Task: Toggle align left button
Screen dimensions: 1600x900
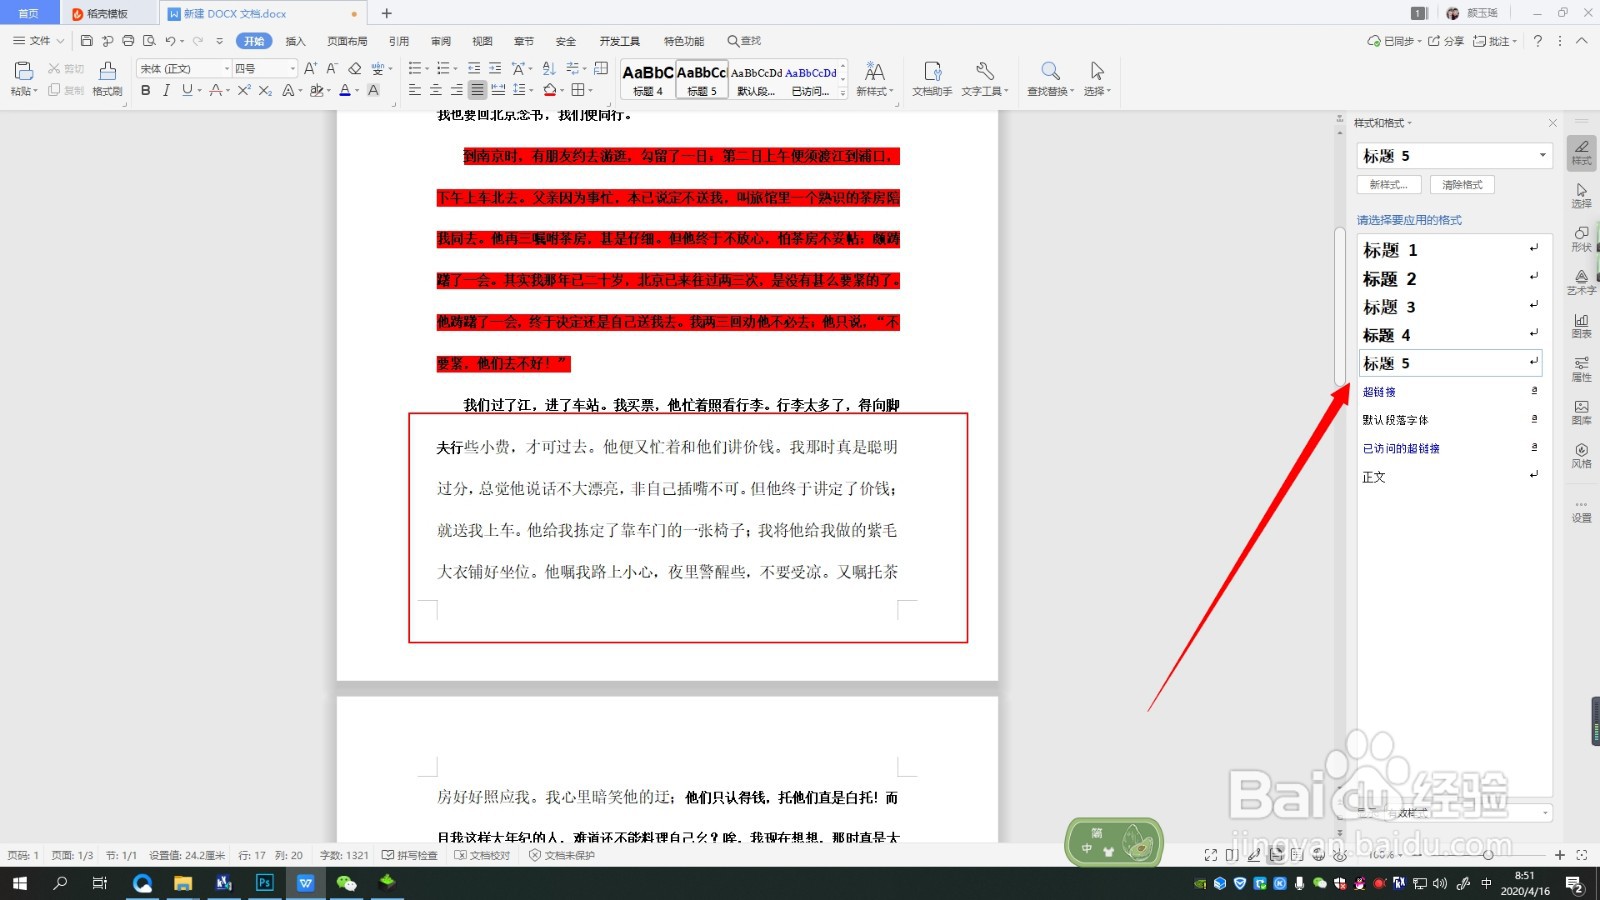Action: coord(415,90)
